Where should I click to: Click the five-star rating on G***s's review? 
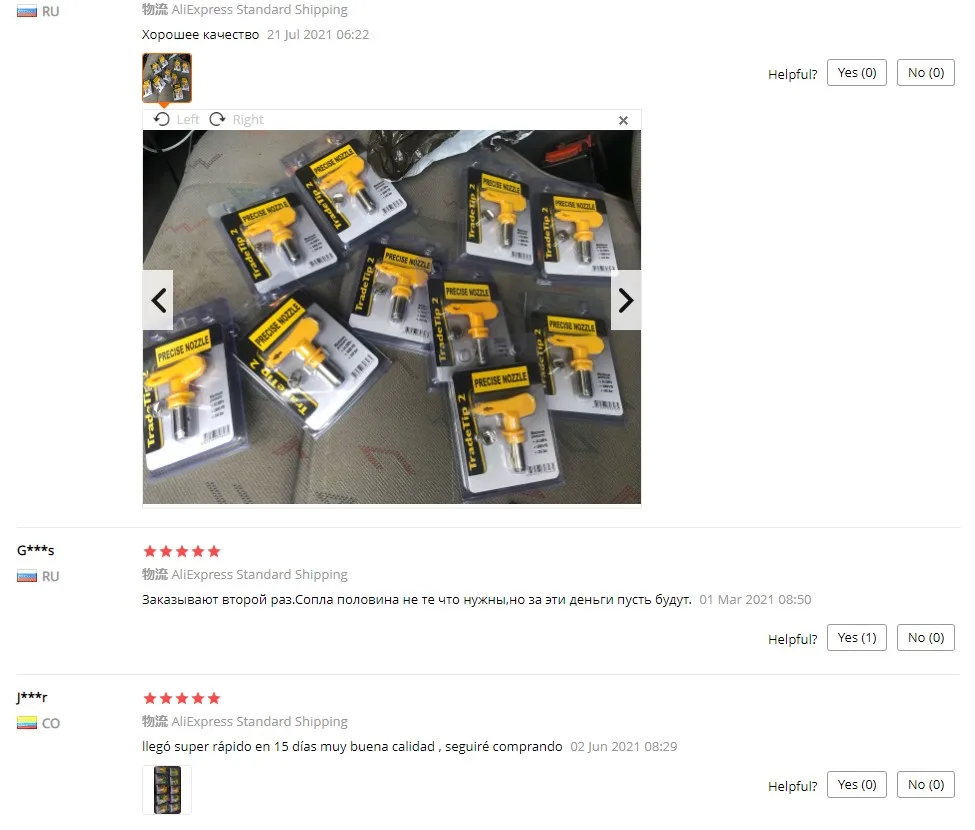[x=182, y=551]
